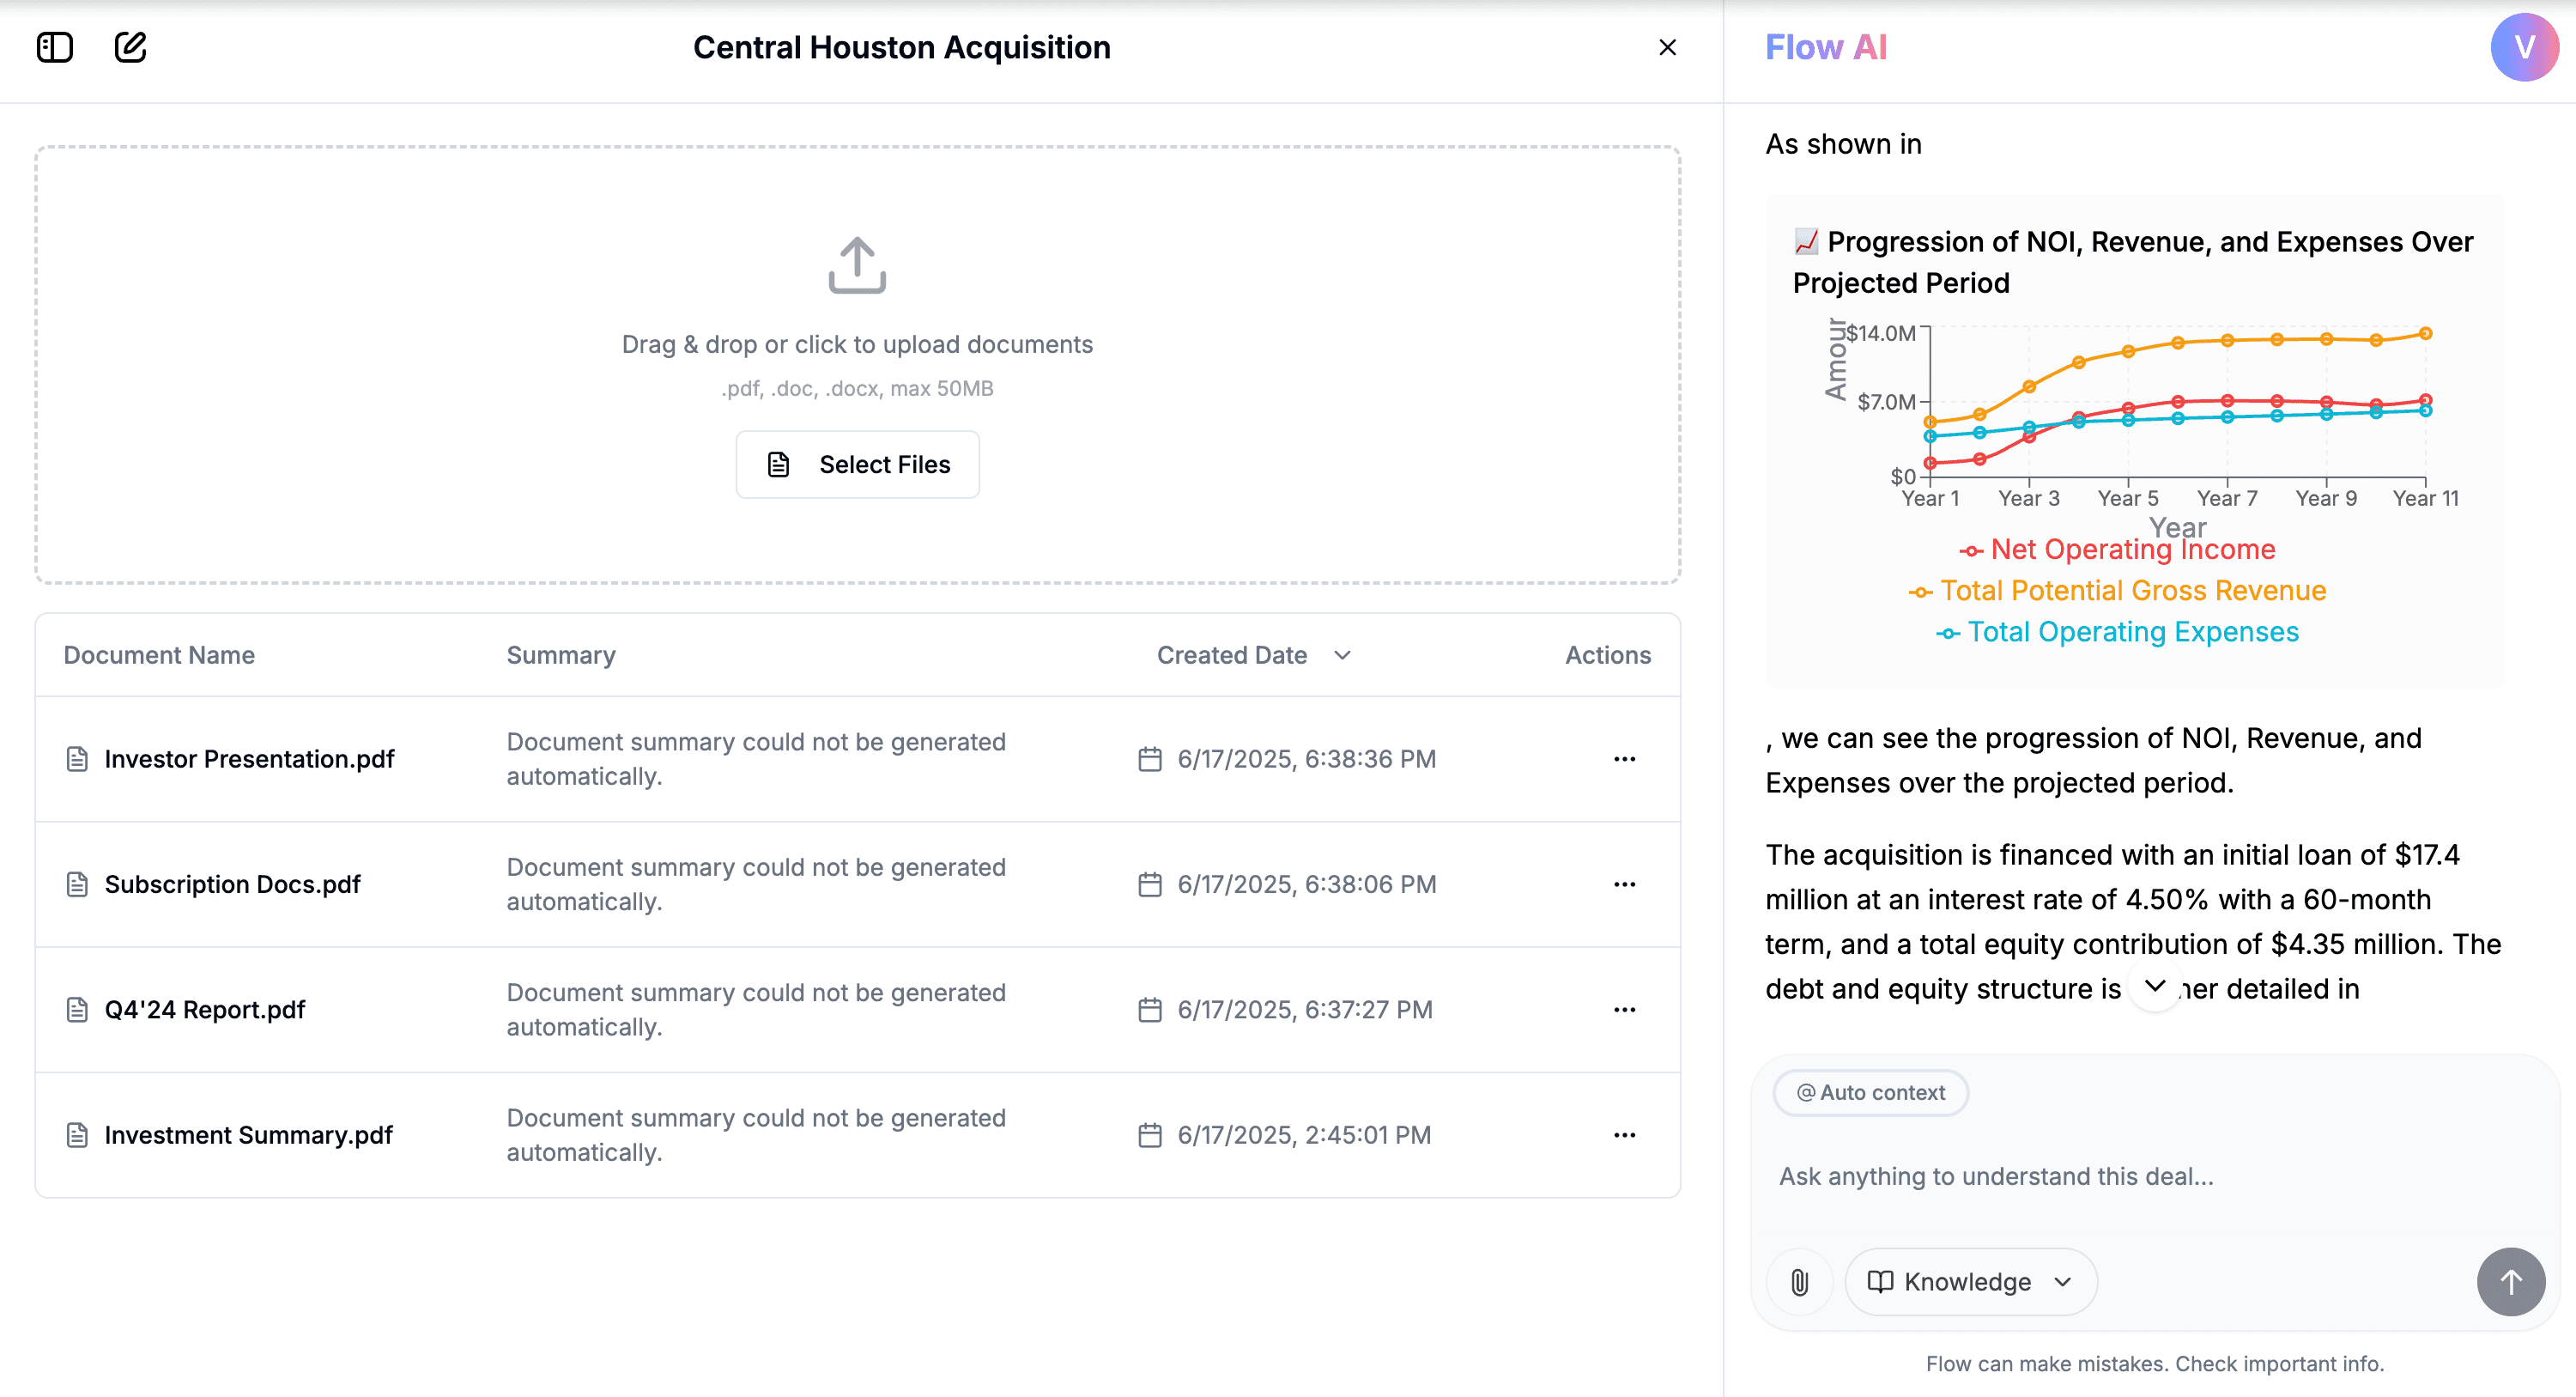Click the upload arrow icon

(857, 265)
